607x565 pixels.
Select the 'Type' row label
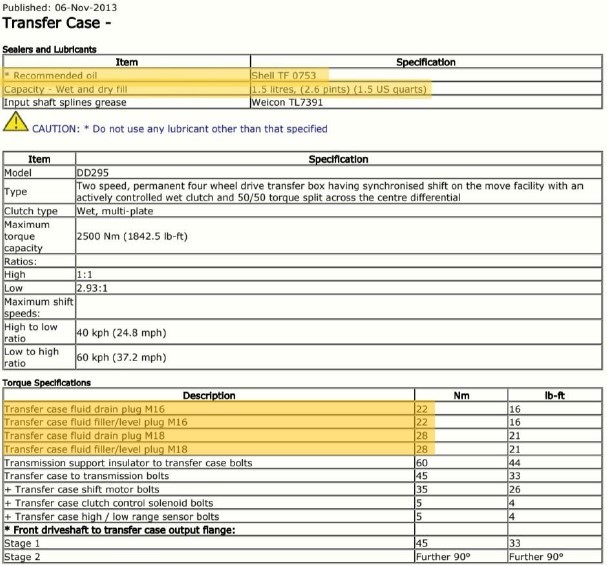tap(15, 192)
